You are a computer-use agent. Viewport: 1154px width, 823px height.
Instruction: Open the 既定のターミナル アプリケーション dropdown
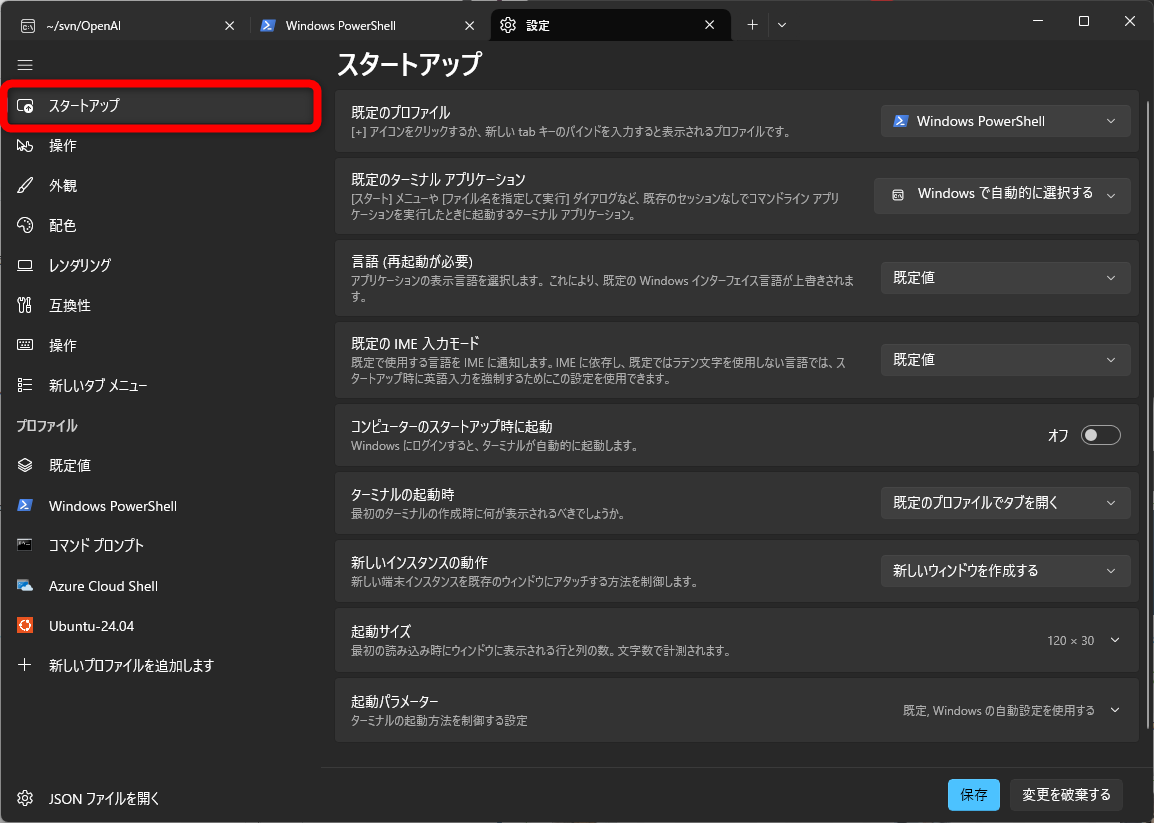coord(1002,195)
